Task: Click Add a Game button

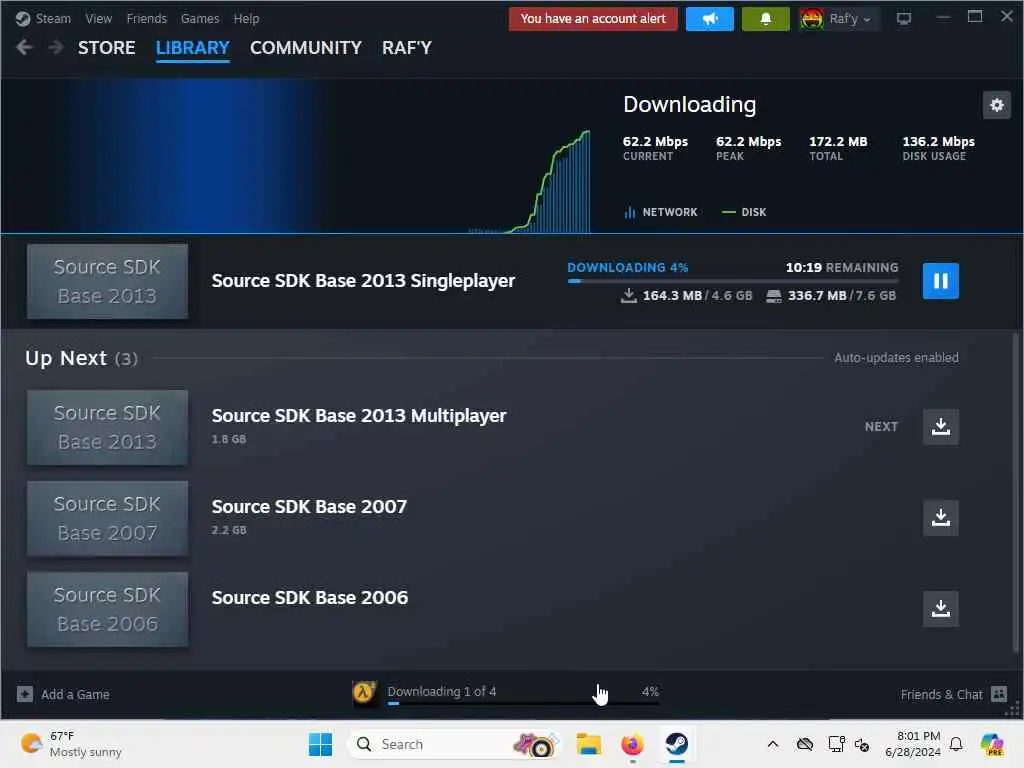Action: coord(63,694)
